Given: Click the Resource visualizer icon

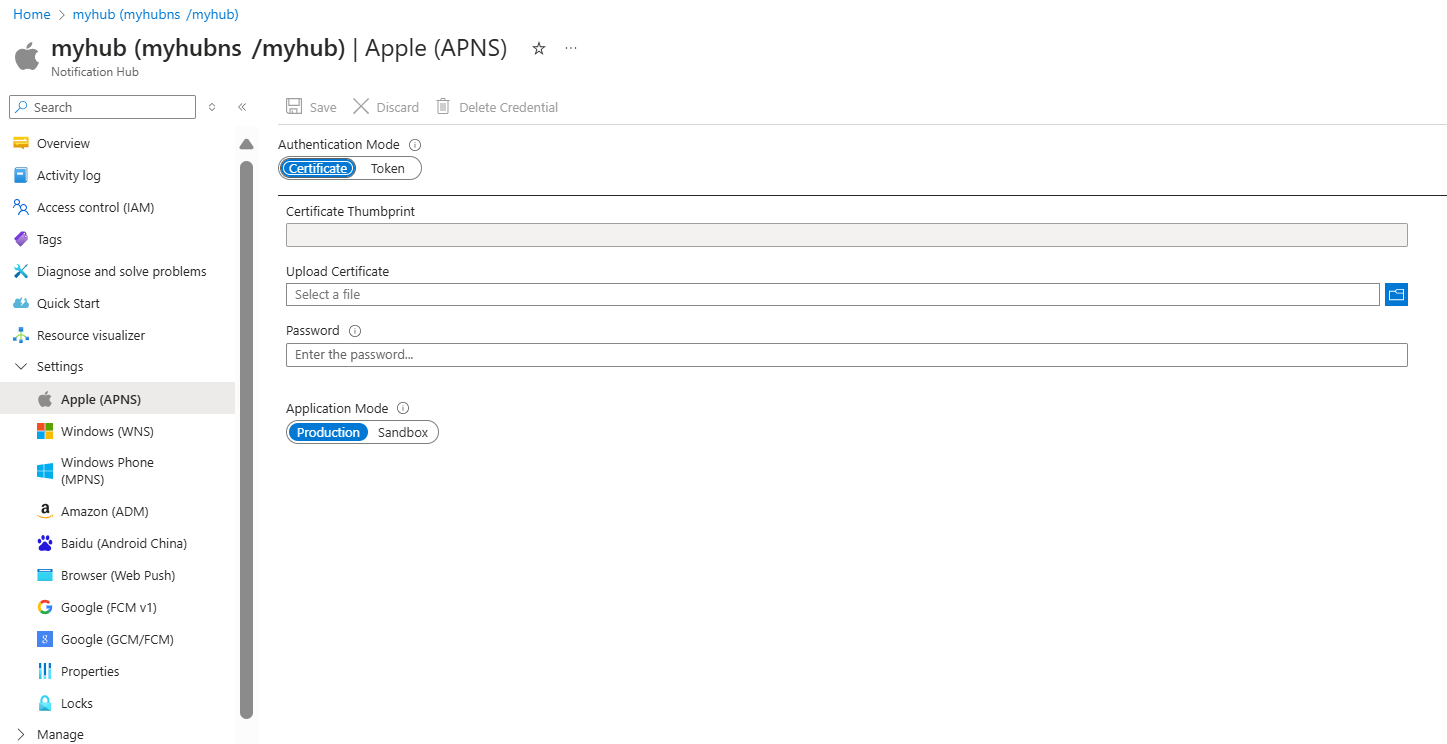Looking at the screenshot, I should point(22,334).
